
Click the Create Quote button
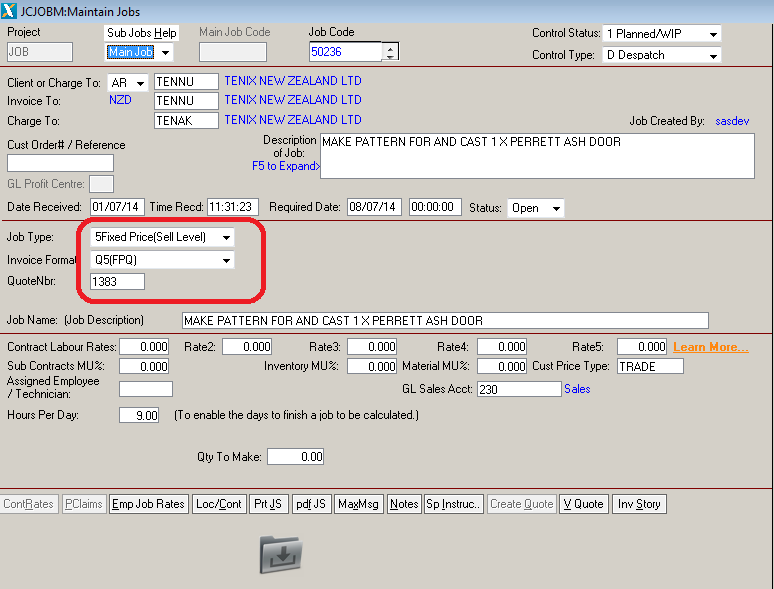[522, 504]
